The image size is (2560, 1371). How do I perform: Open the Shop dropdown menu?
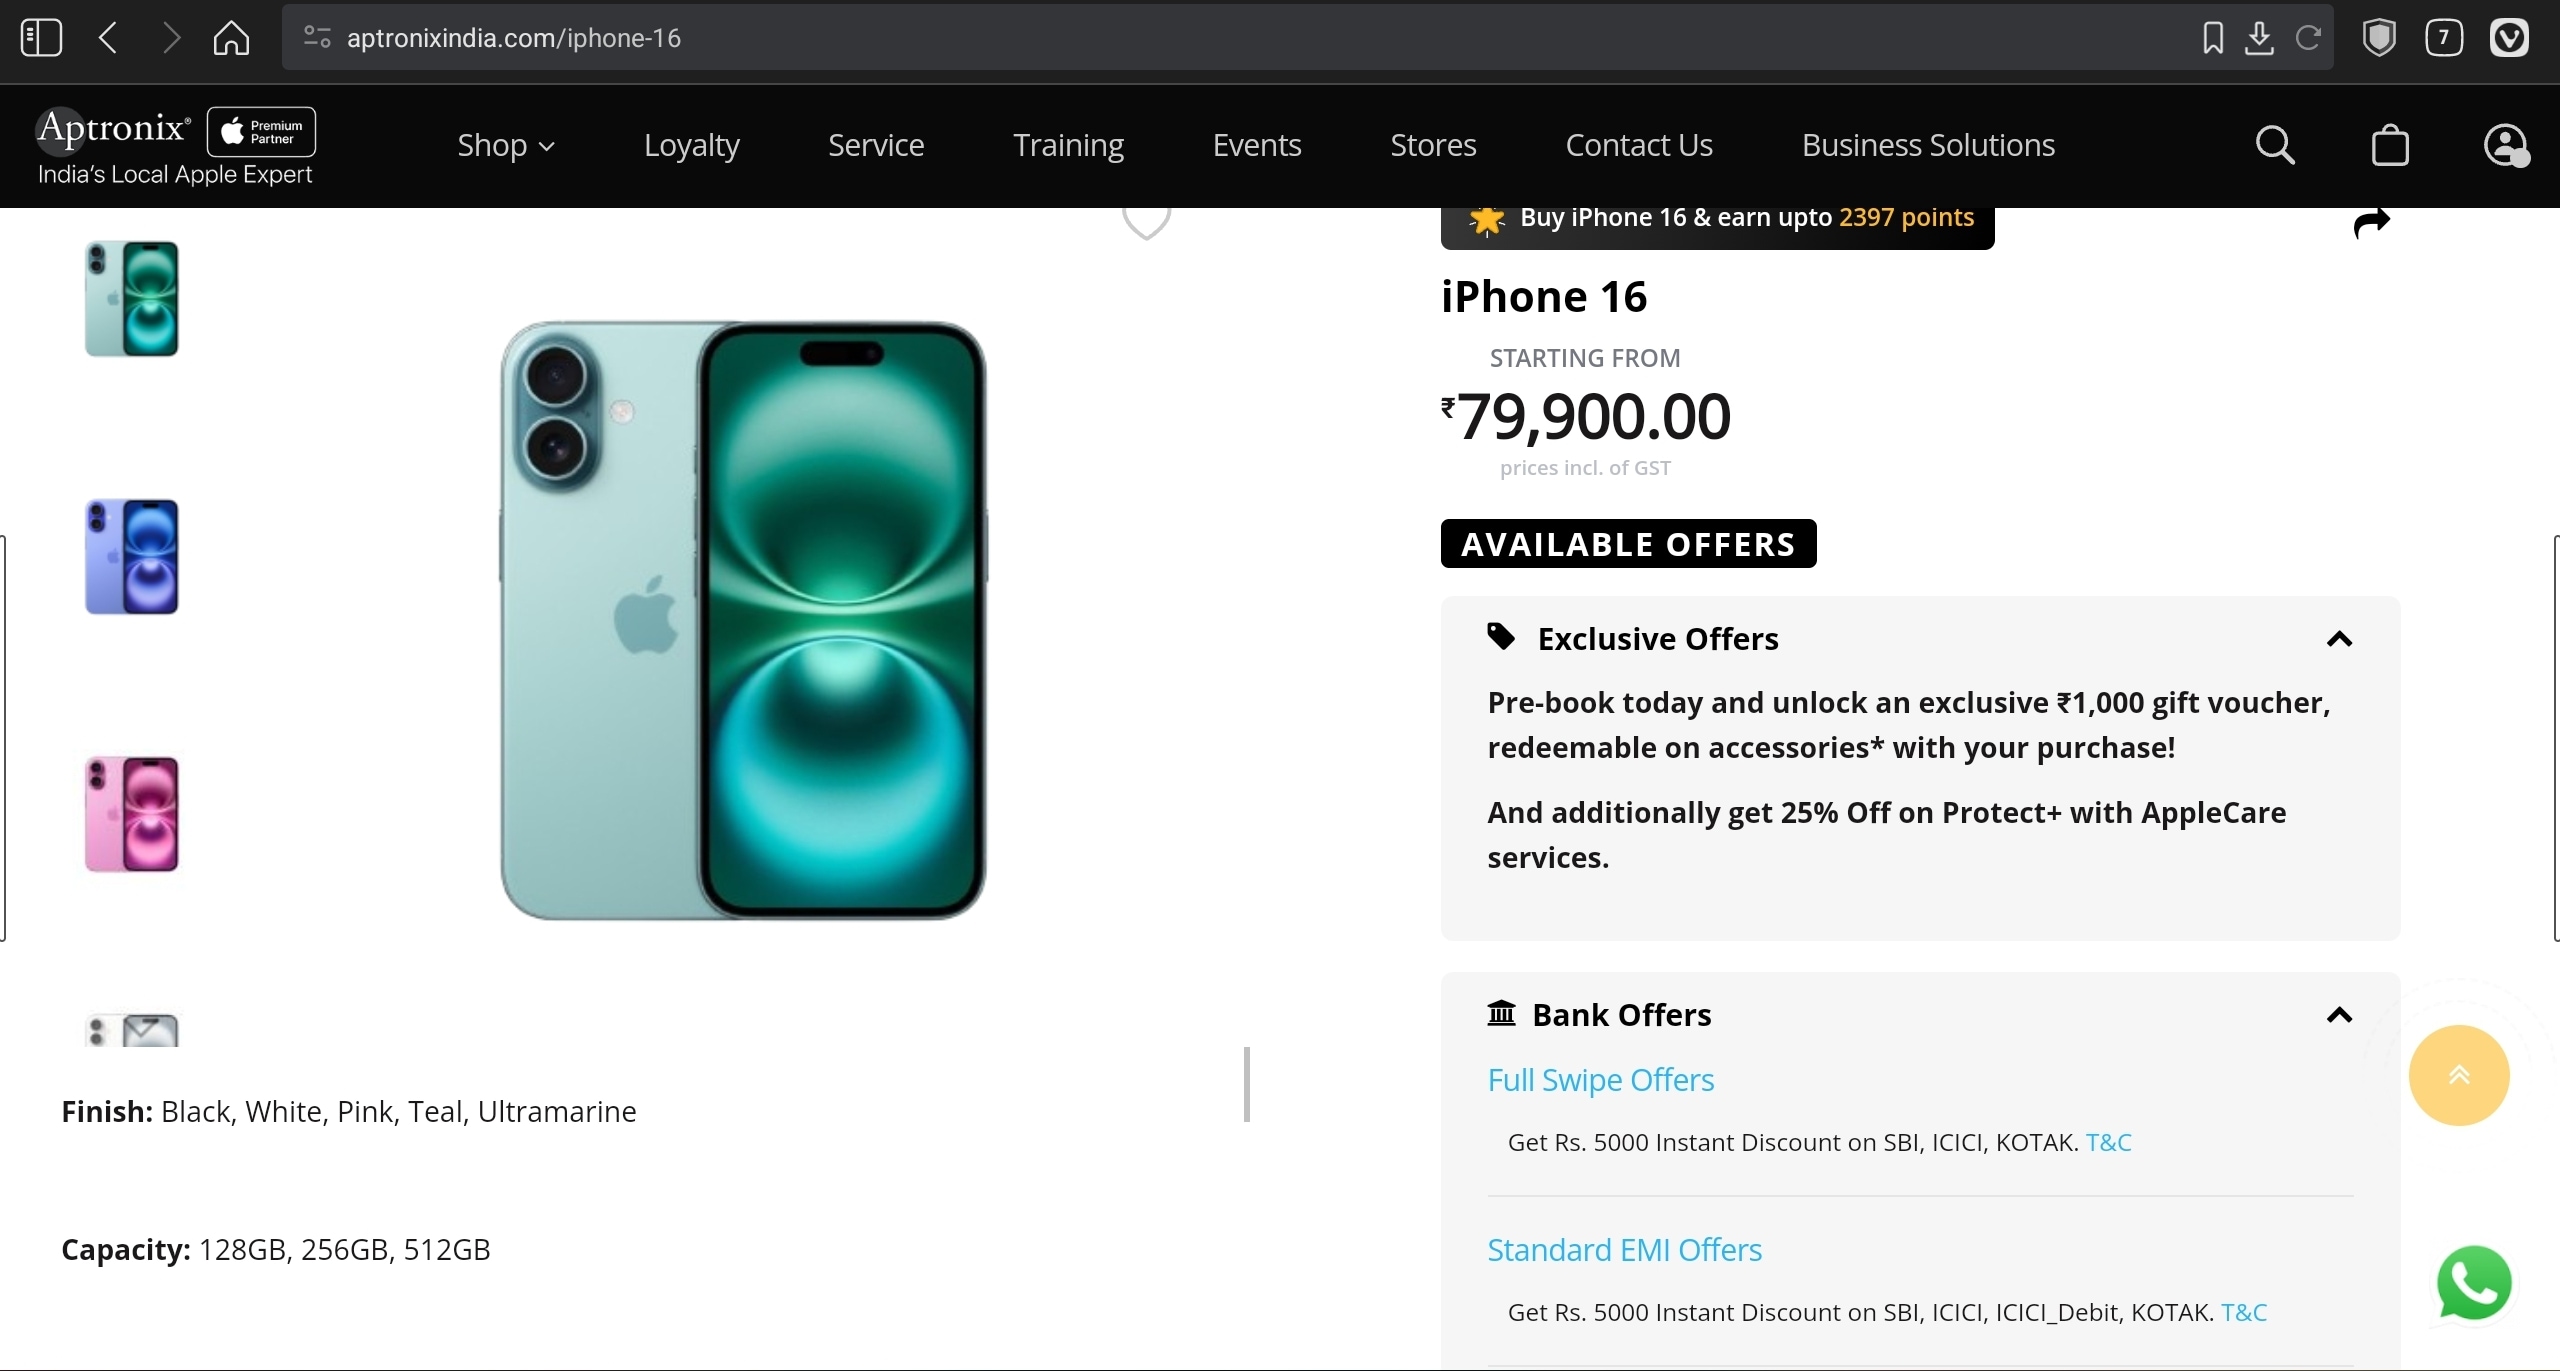[x=504, y=145]
